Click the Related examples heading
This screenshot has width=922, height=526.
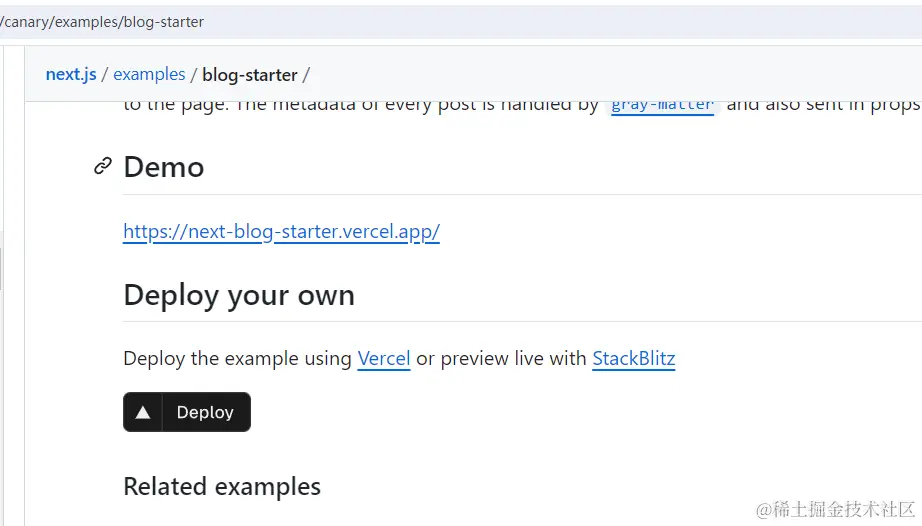coord(222,487)
